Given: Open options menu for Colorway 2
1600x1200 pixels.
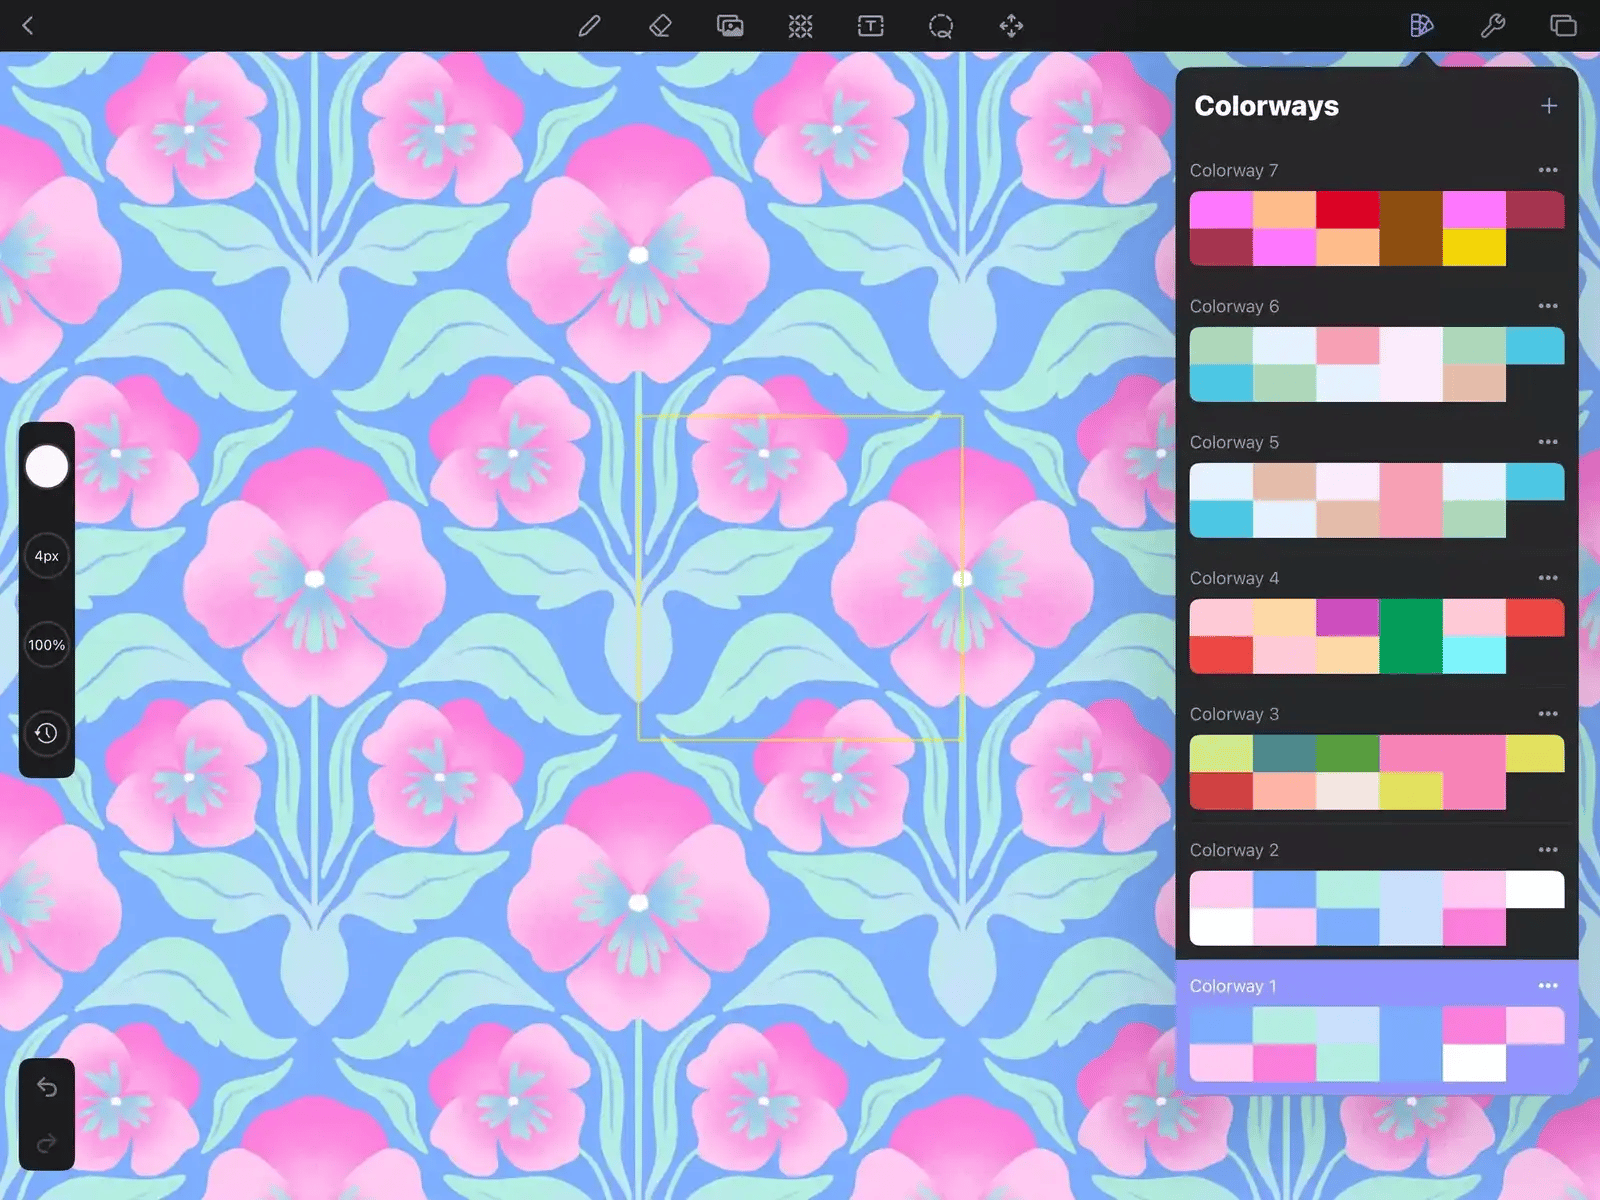Looking at the screenshot, I should 1548,850.
